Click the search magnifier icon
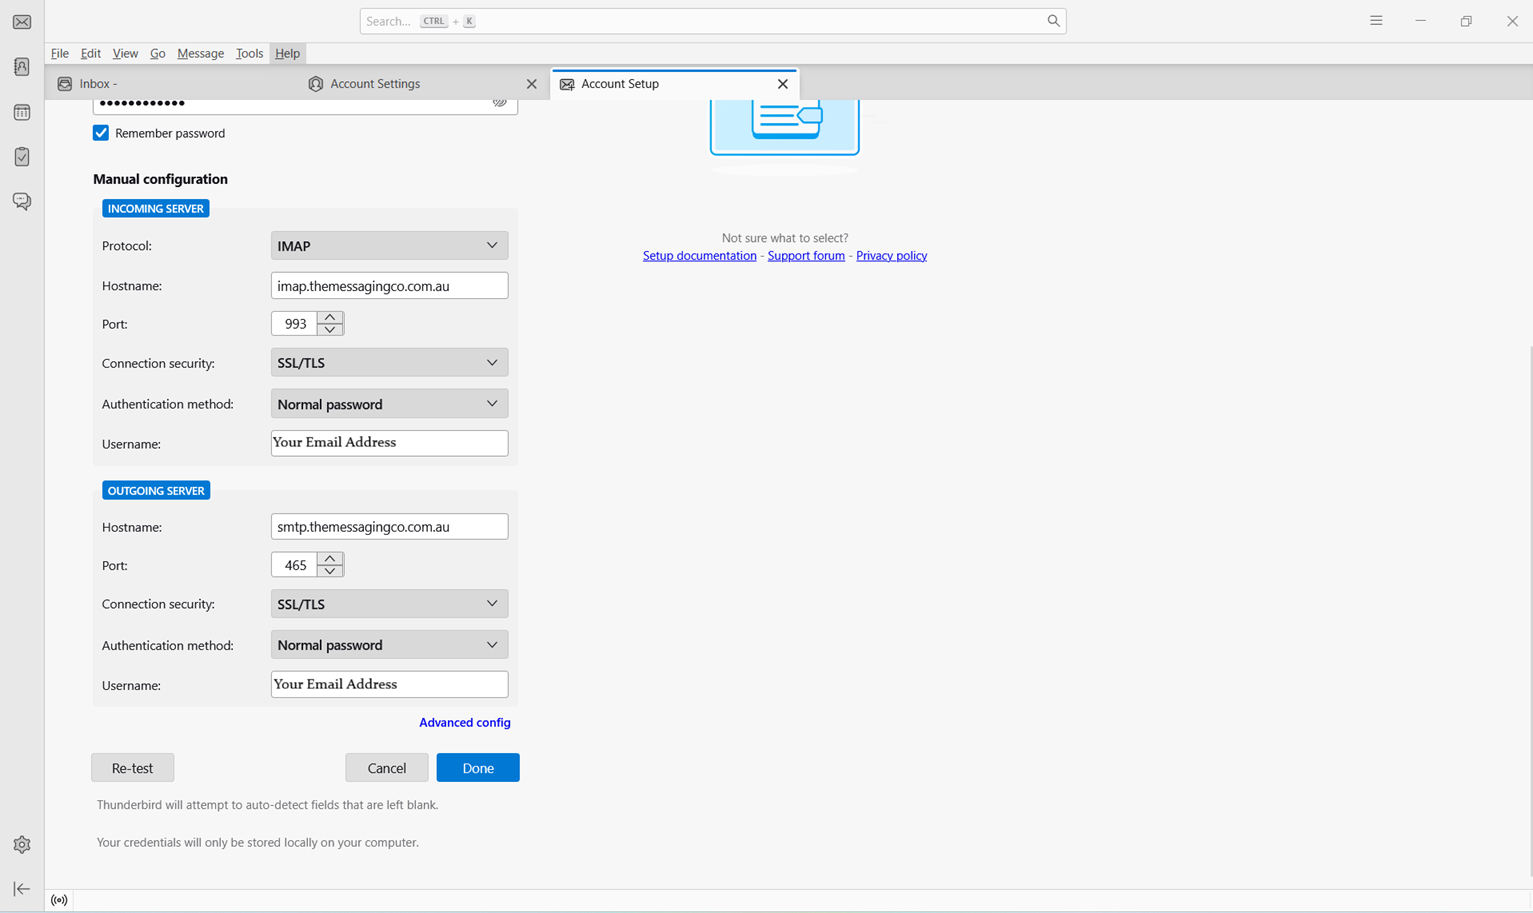Viewport: 1533px width, 913px height. click(x=1053, y=21)
